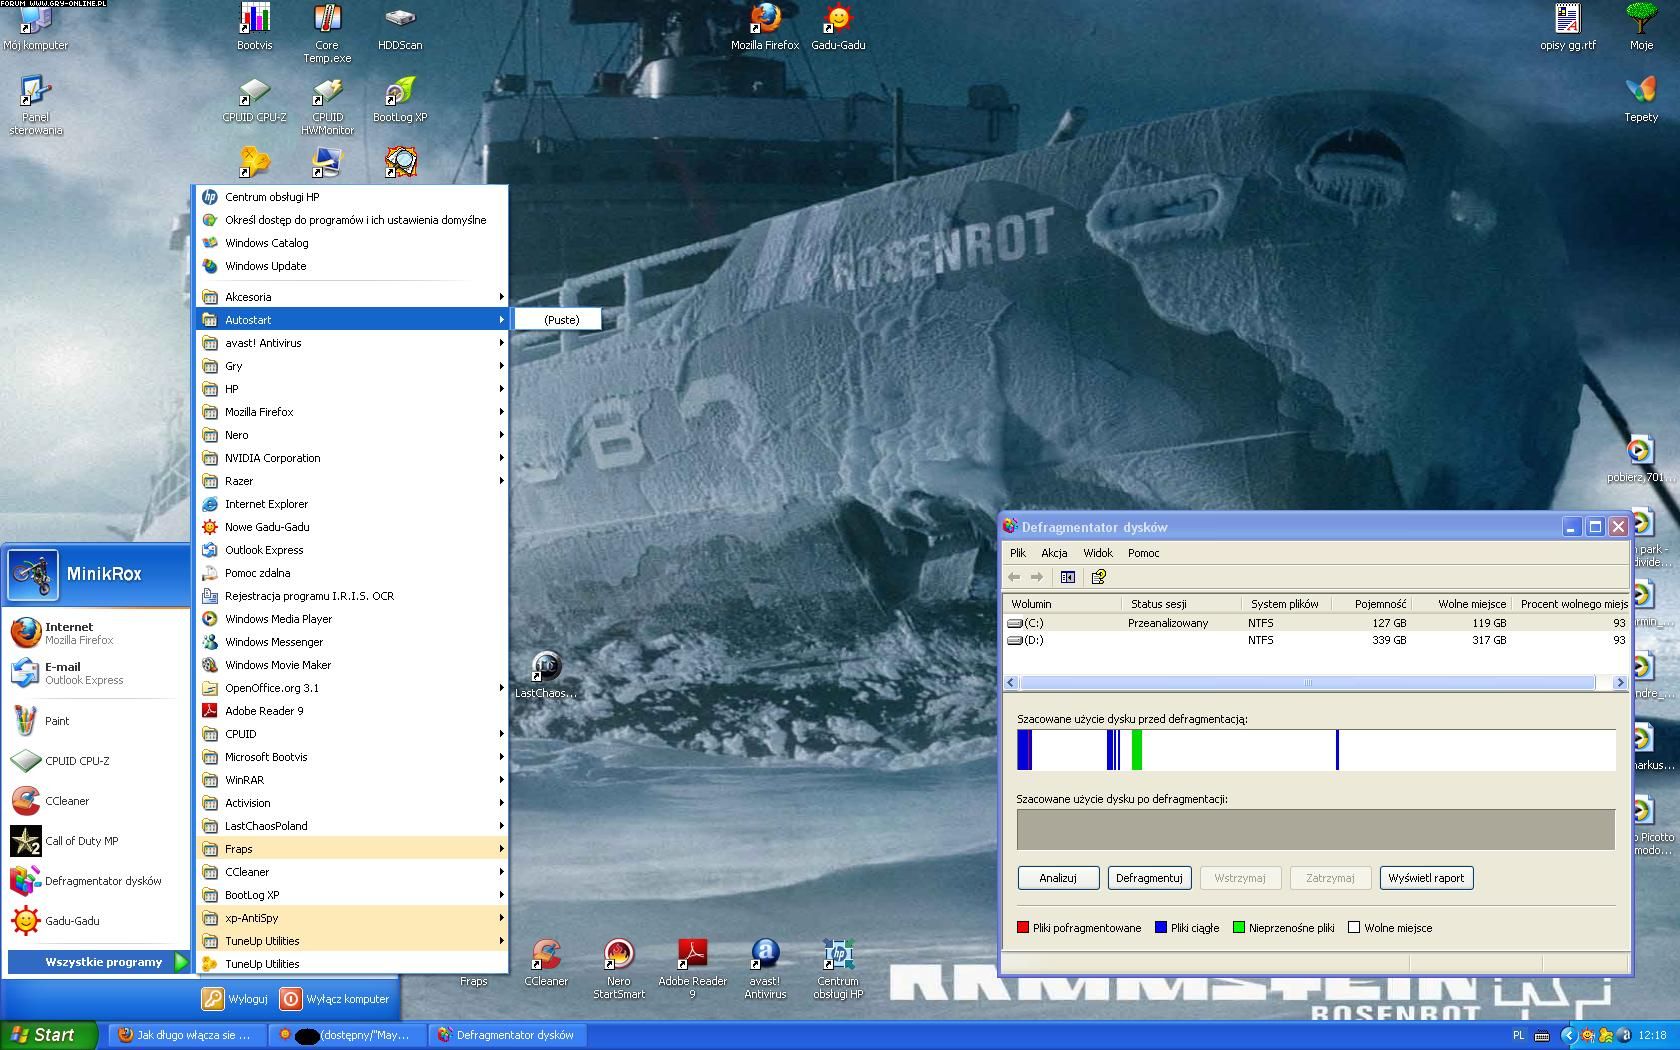Open CCleaner desktop shortcut
The height and width of the screenshot is (1050, 1680).
546,963
